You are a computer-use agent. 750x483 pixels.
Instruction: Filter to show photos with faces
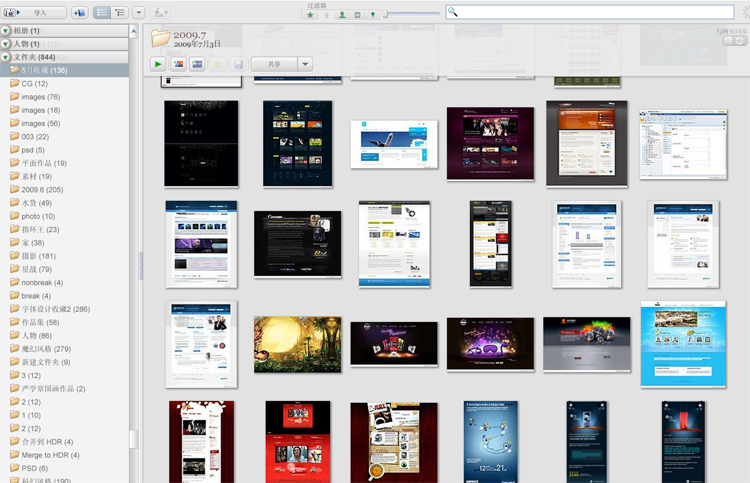[x=342, y=15]
